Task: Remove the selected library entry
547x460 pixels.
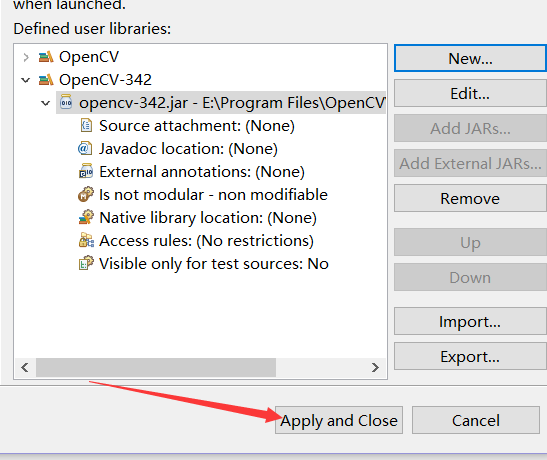Action: (x=470, y=198)
